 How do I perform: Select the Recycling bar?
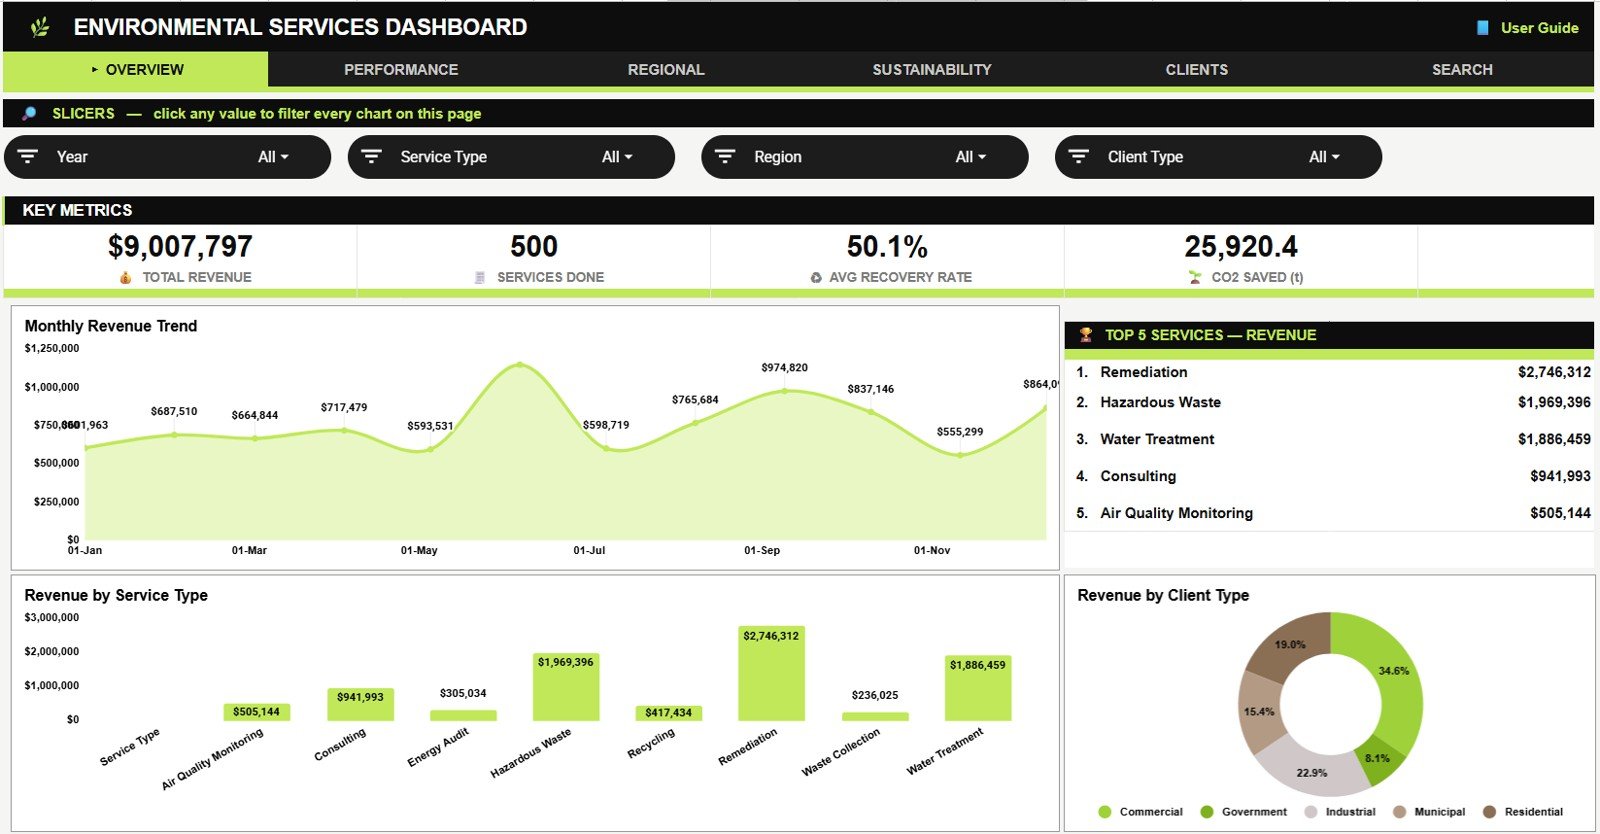pyautogui.click(x=669, y=713)
